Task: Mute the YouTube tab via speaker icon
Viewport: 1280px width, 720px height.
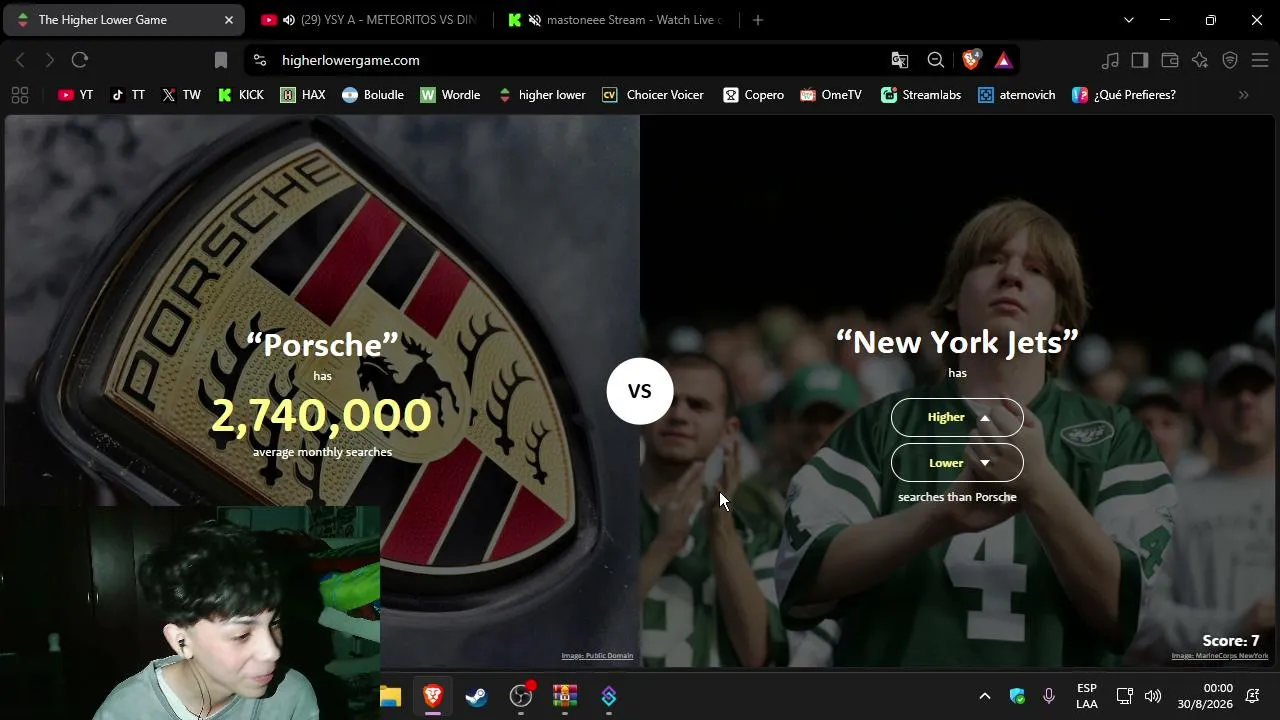Action: coord(288,20)
